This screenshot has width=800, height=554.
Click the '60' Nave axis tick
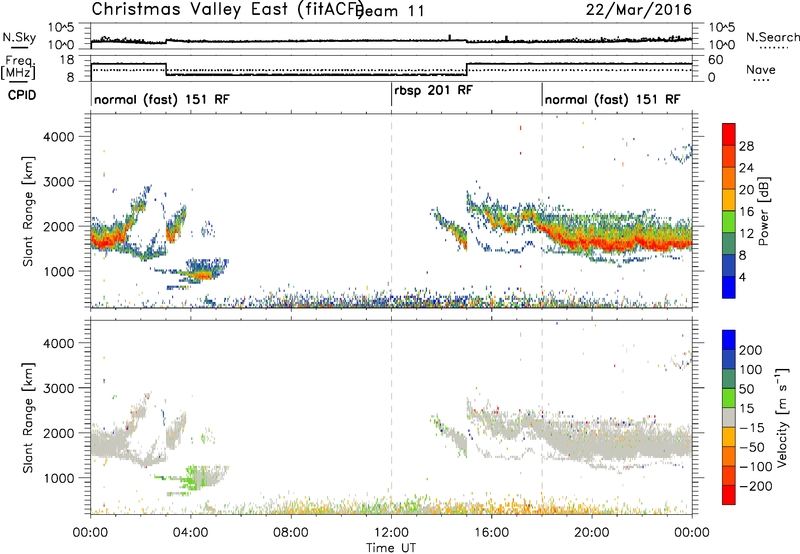click(x=716, y=60)
